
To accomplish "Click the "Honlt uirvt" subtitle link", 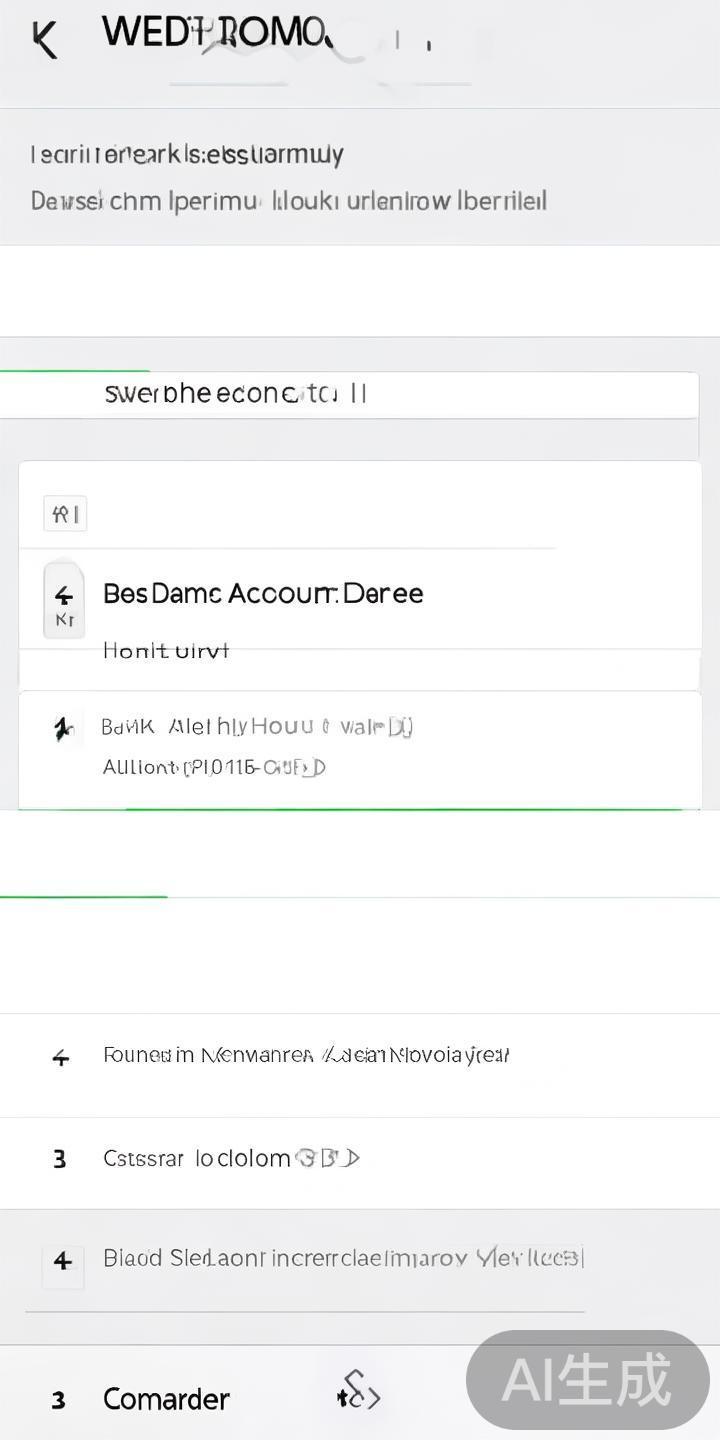I will 166,651.
